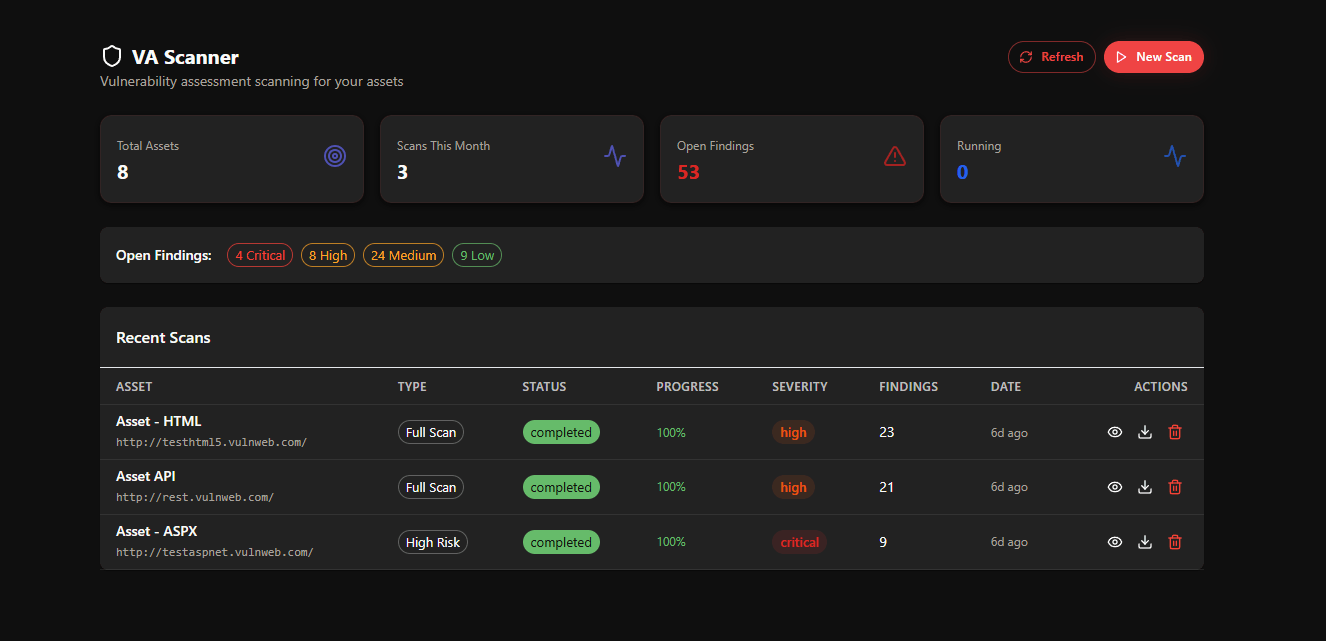
Task: Open the Open Findings total 53
Action: (688, 172)
